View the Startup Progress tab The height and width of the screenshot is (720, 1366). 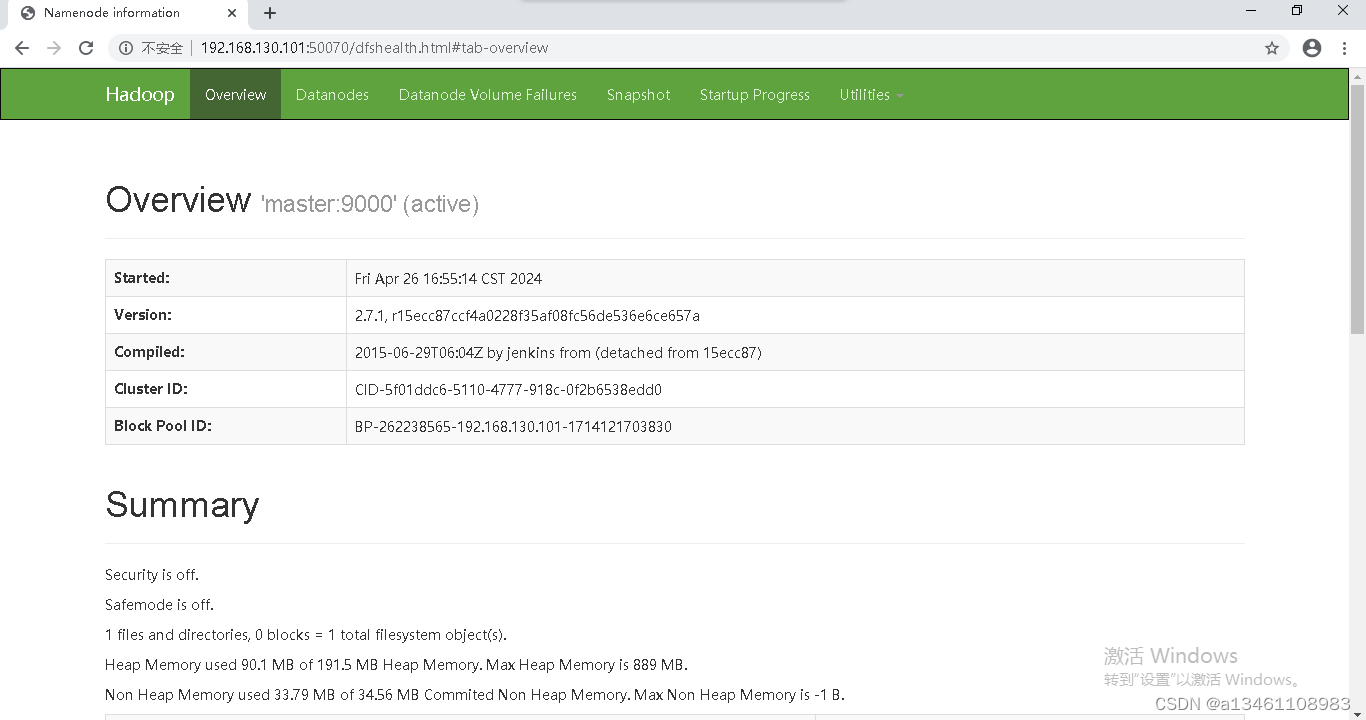point(755,94)
